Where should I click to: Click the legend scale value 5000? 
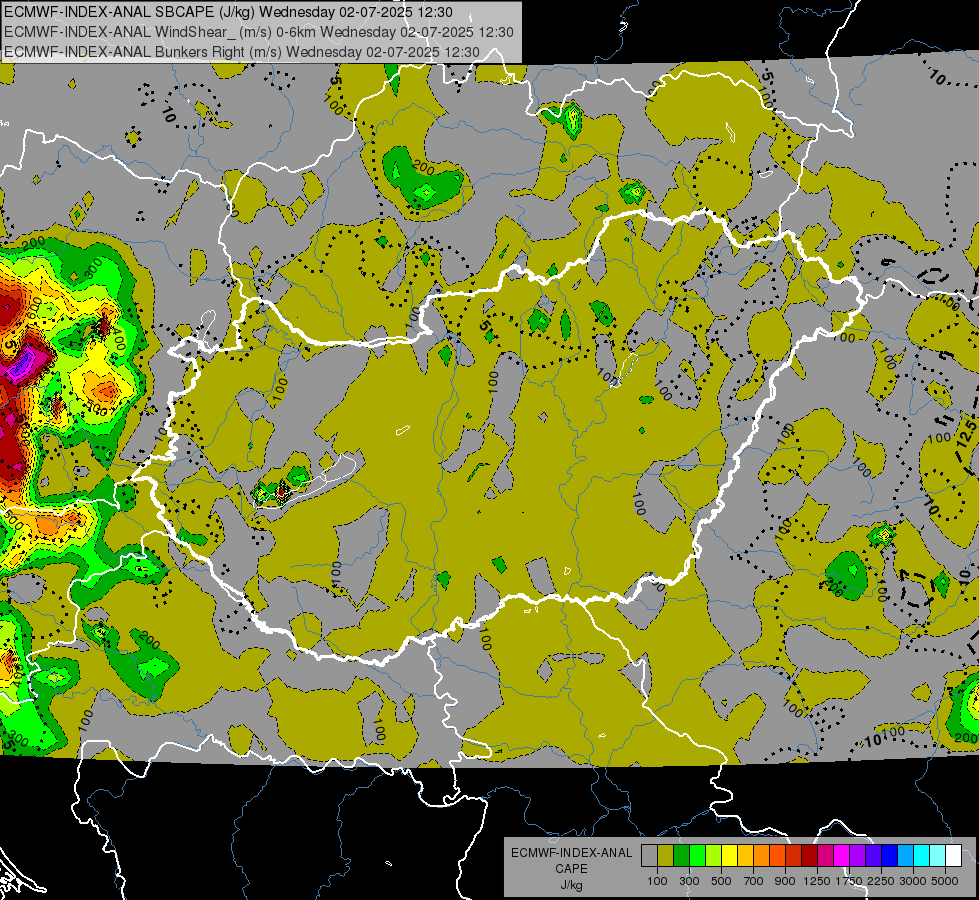point(945,881)
